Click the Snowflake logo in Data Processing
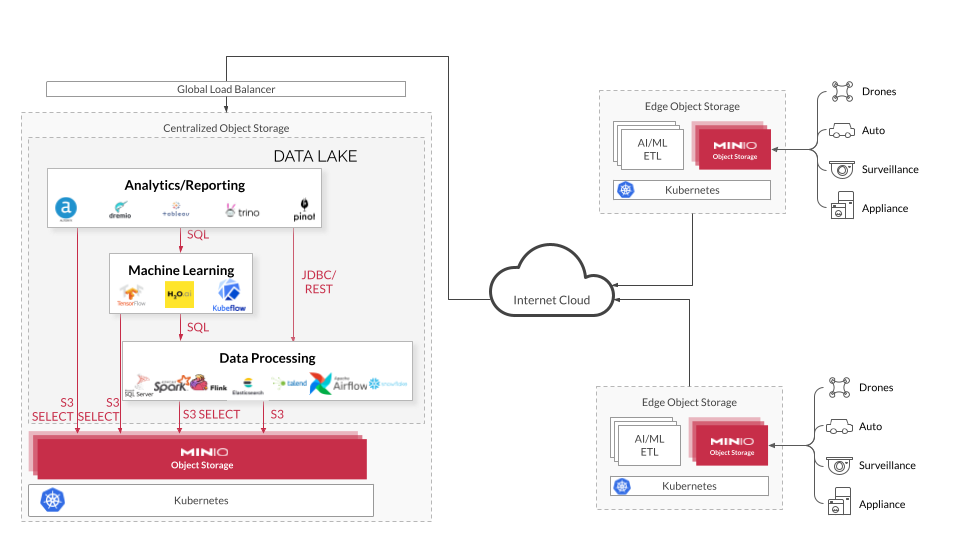Image resolution: width=960 pixels, height=540 pixels. (x=388, y=384)
